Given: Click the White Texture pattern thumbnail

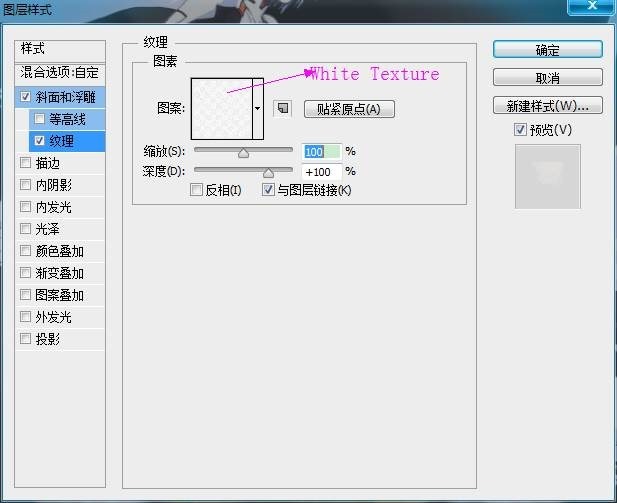Looking at the screenshot, I should point(222,109).
